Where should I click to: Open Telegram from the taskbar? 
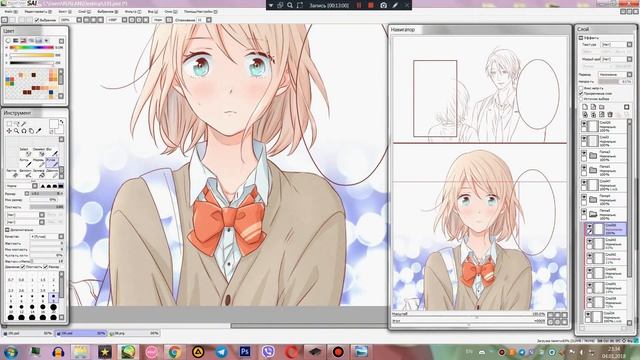(222, 351)
